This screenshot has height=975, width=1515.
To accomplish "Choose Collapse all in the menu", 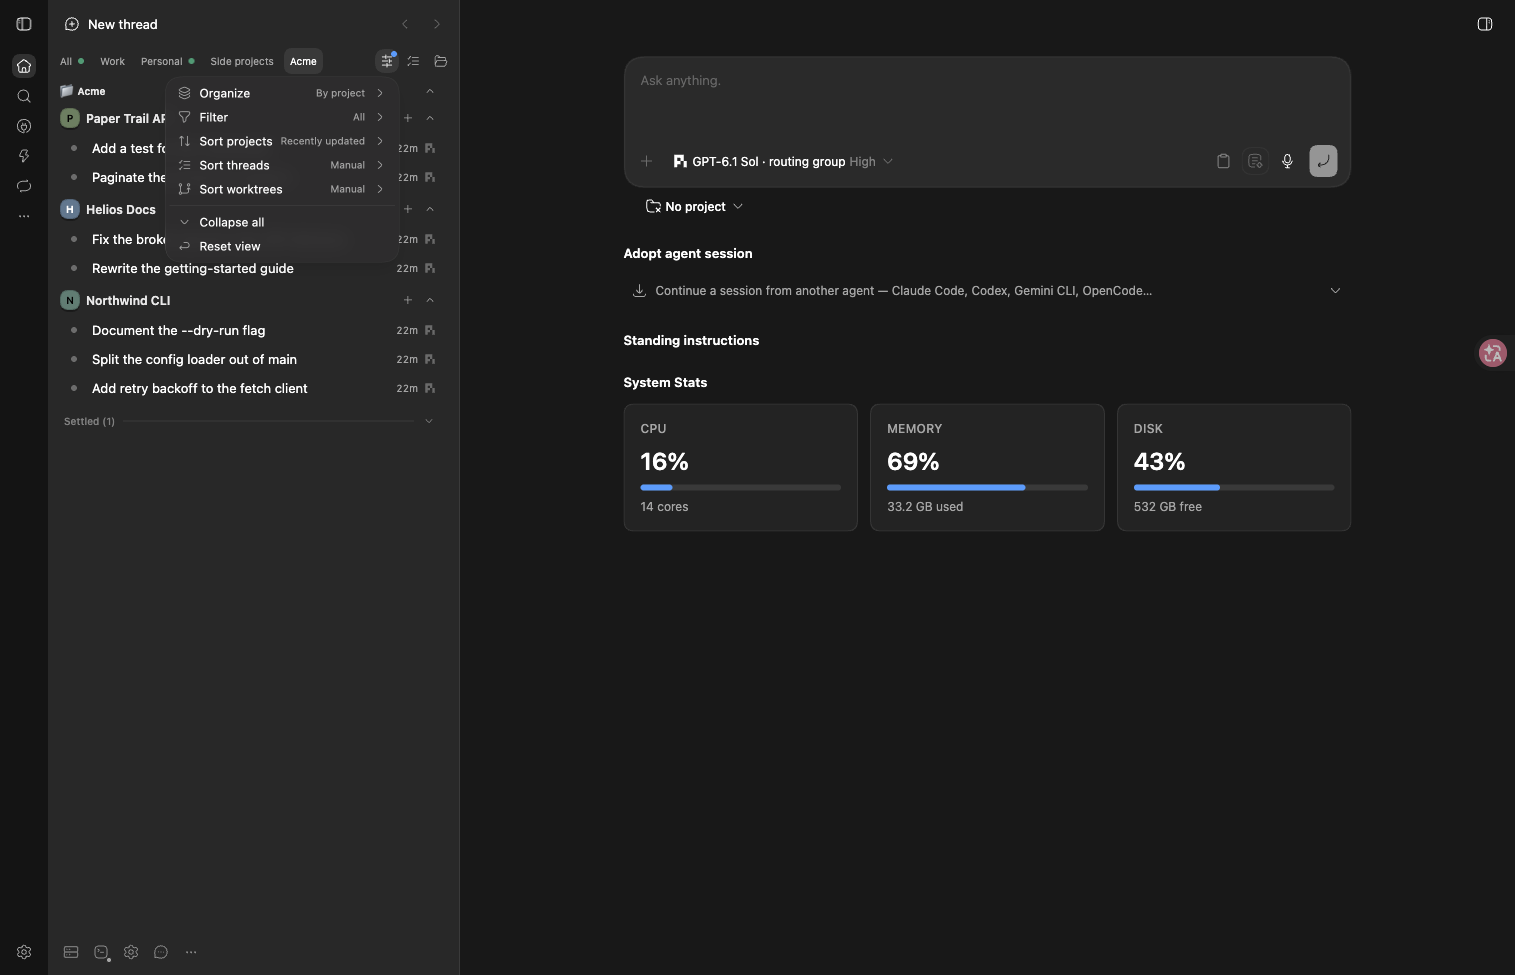I will point(281,222).
